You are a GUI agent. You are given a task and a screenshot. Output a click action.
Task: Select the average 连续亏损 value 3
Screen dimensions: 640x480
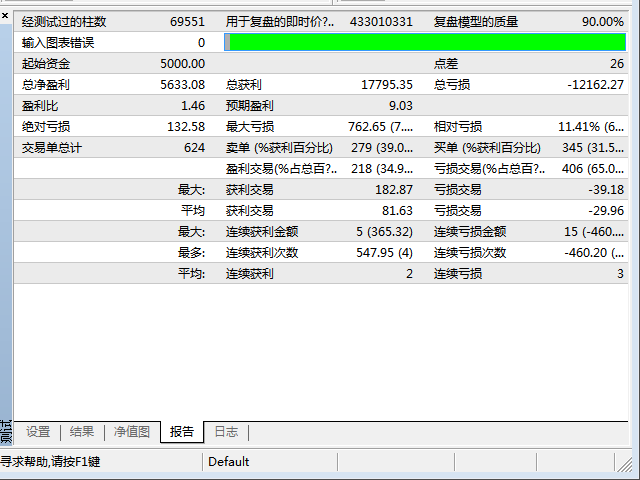(x=620, y=273)
